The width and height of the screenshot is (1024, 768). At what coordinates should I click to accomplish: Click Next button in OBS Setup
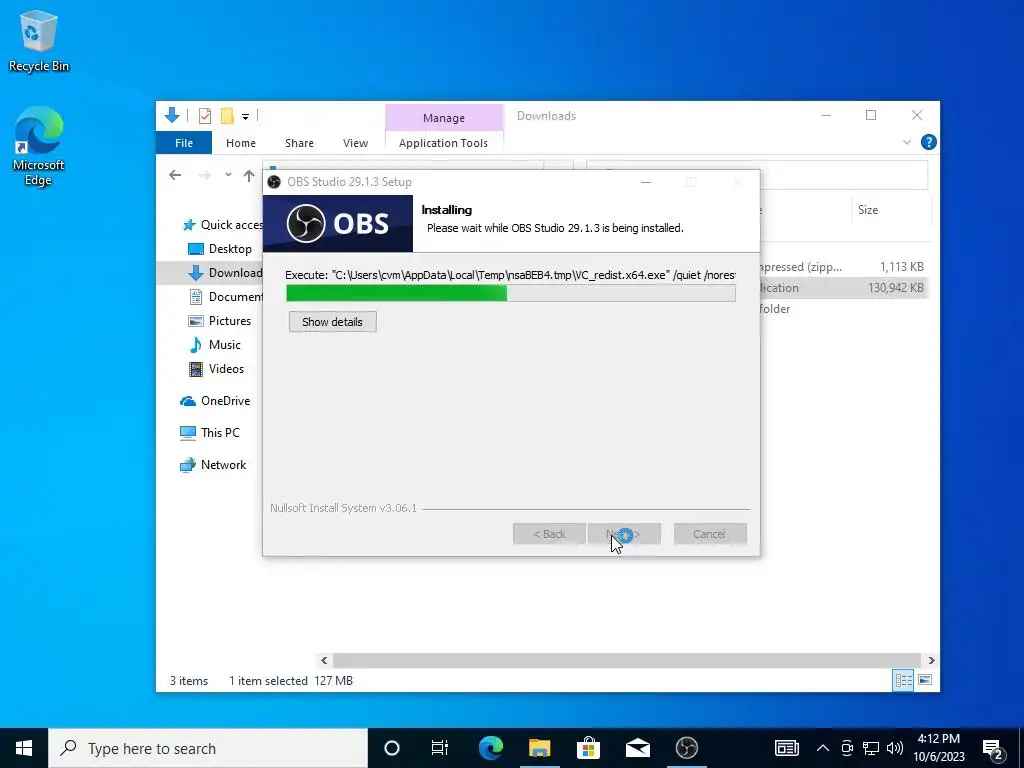point(624,534)
